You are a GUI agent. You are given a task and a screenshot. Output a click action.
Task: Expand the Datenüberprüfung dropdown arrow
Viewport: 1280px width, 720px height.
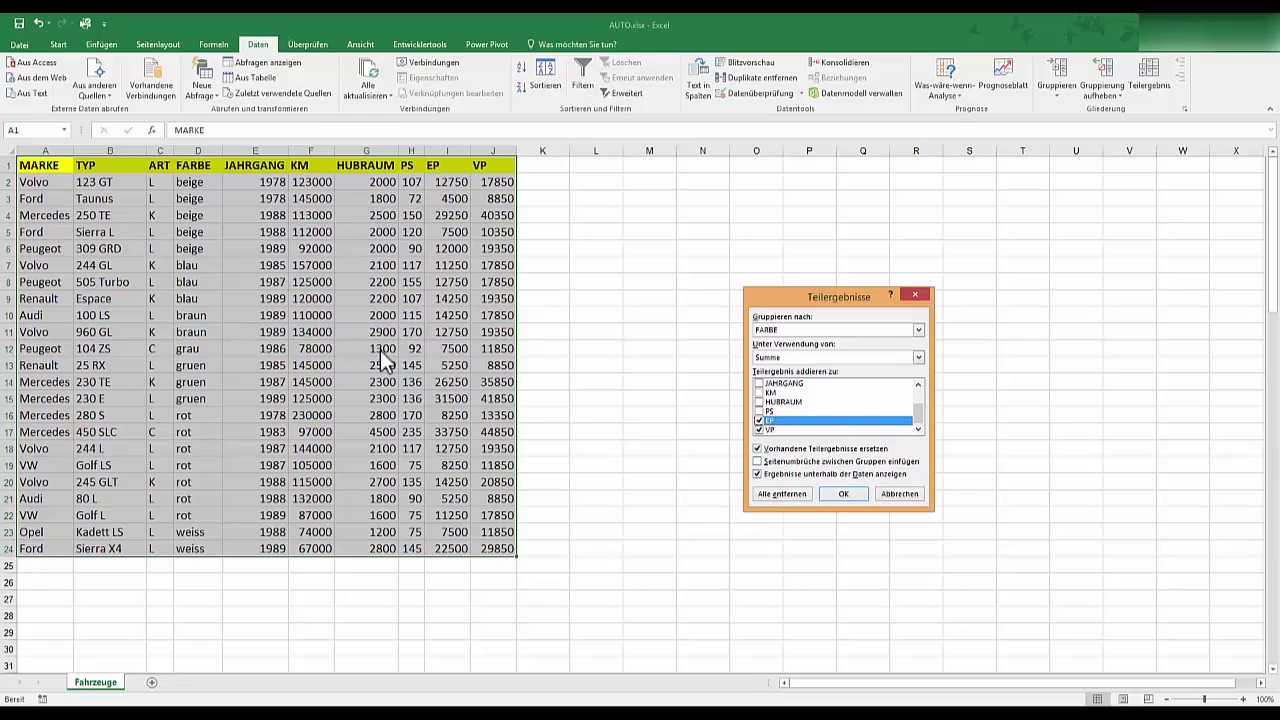click(799, 93)
